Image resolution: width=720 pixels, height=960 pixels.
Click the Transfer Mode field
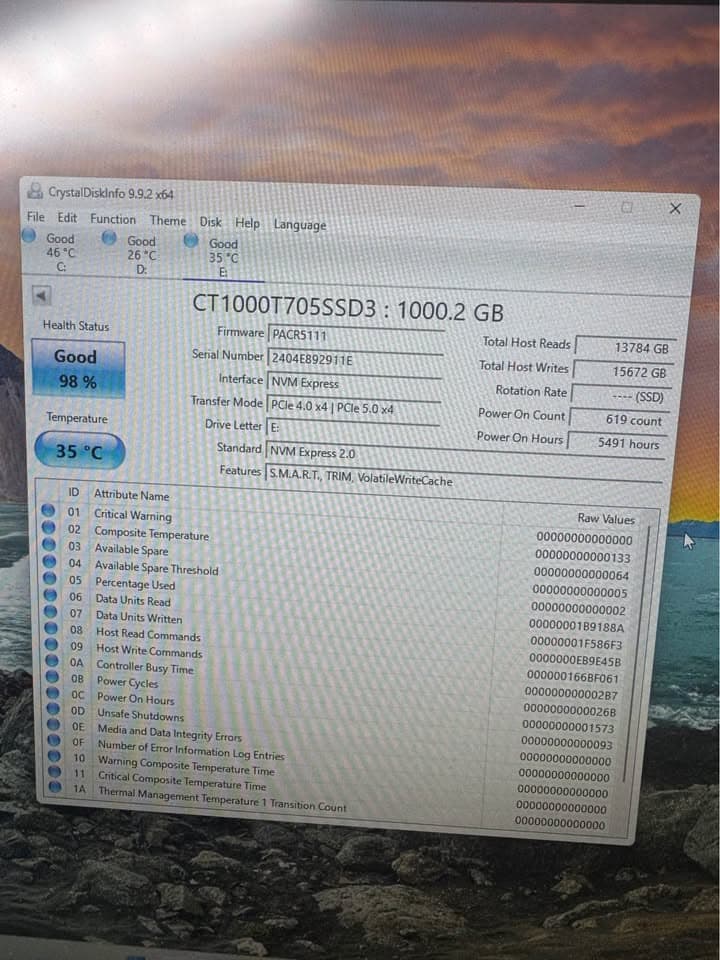coord(354,407)
